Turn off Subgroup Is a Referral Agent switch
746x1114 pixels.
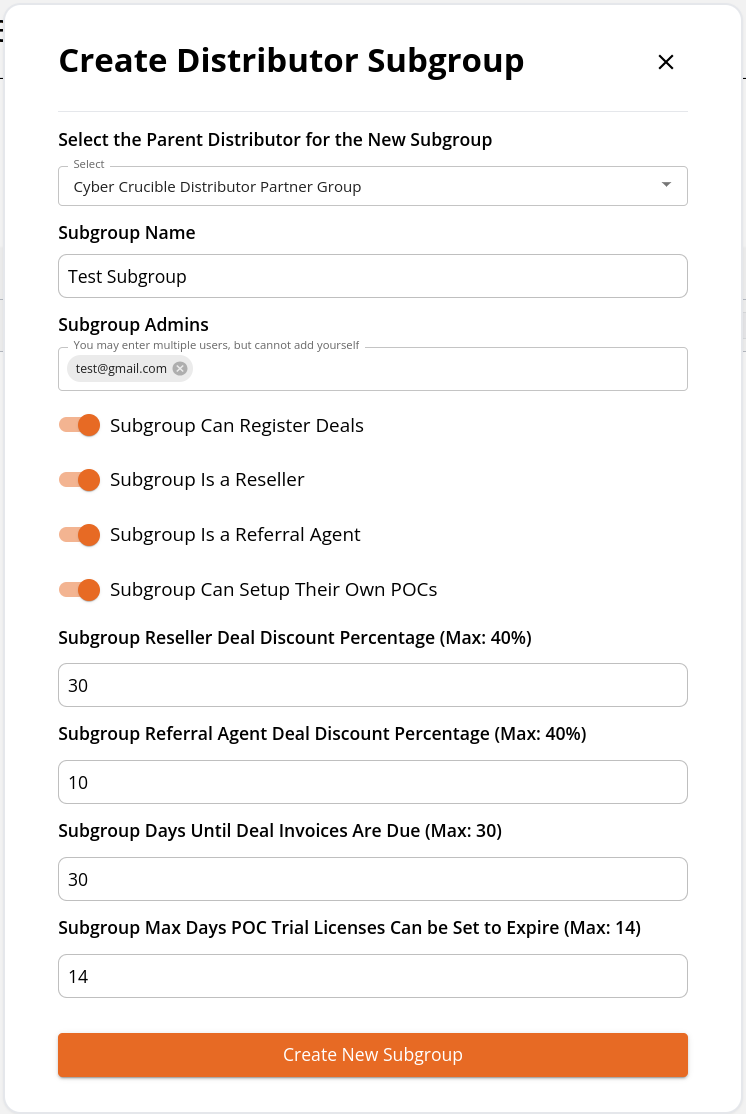pyautogui.click(x=80, y=535)
